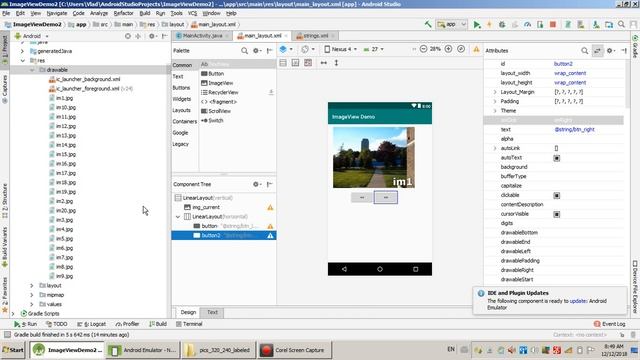Search attributes with the magnifier icon
The width and height of the screenshot is (640, 360).
coord(584,51)
